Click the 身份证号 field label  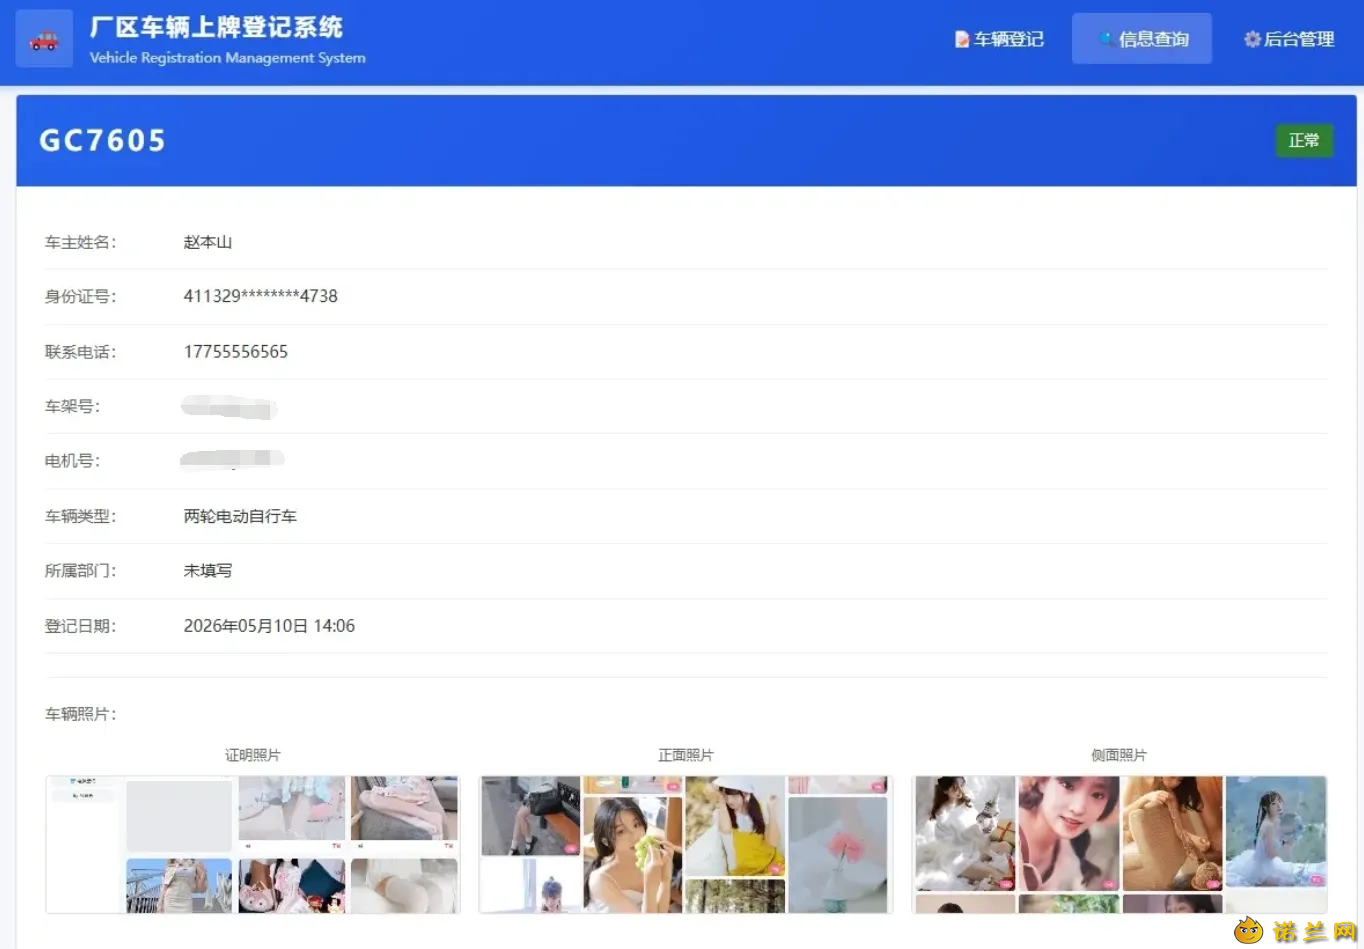(80, 296)
